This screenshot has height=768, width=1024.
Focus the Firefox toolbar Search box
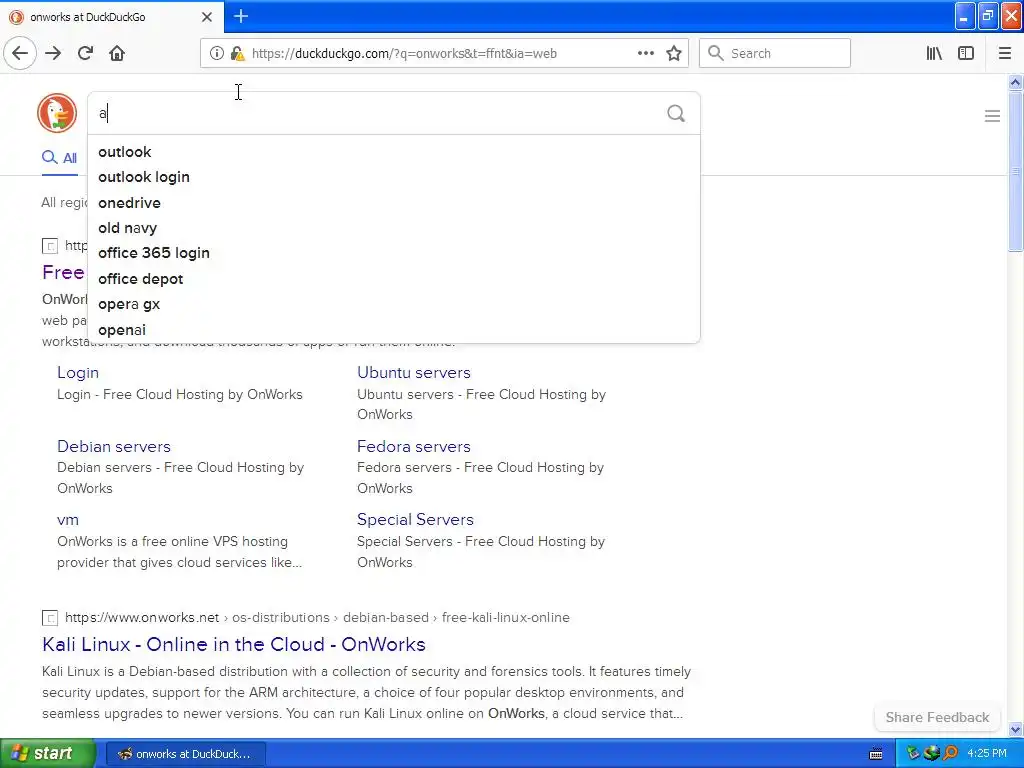(775, 54)
